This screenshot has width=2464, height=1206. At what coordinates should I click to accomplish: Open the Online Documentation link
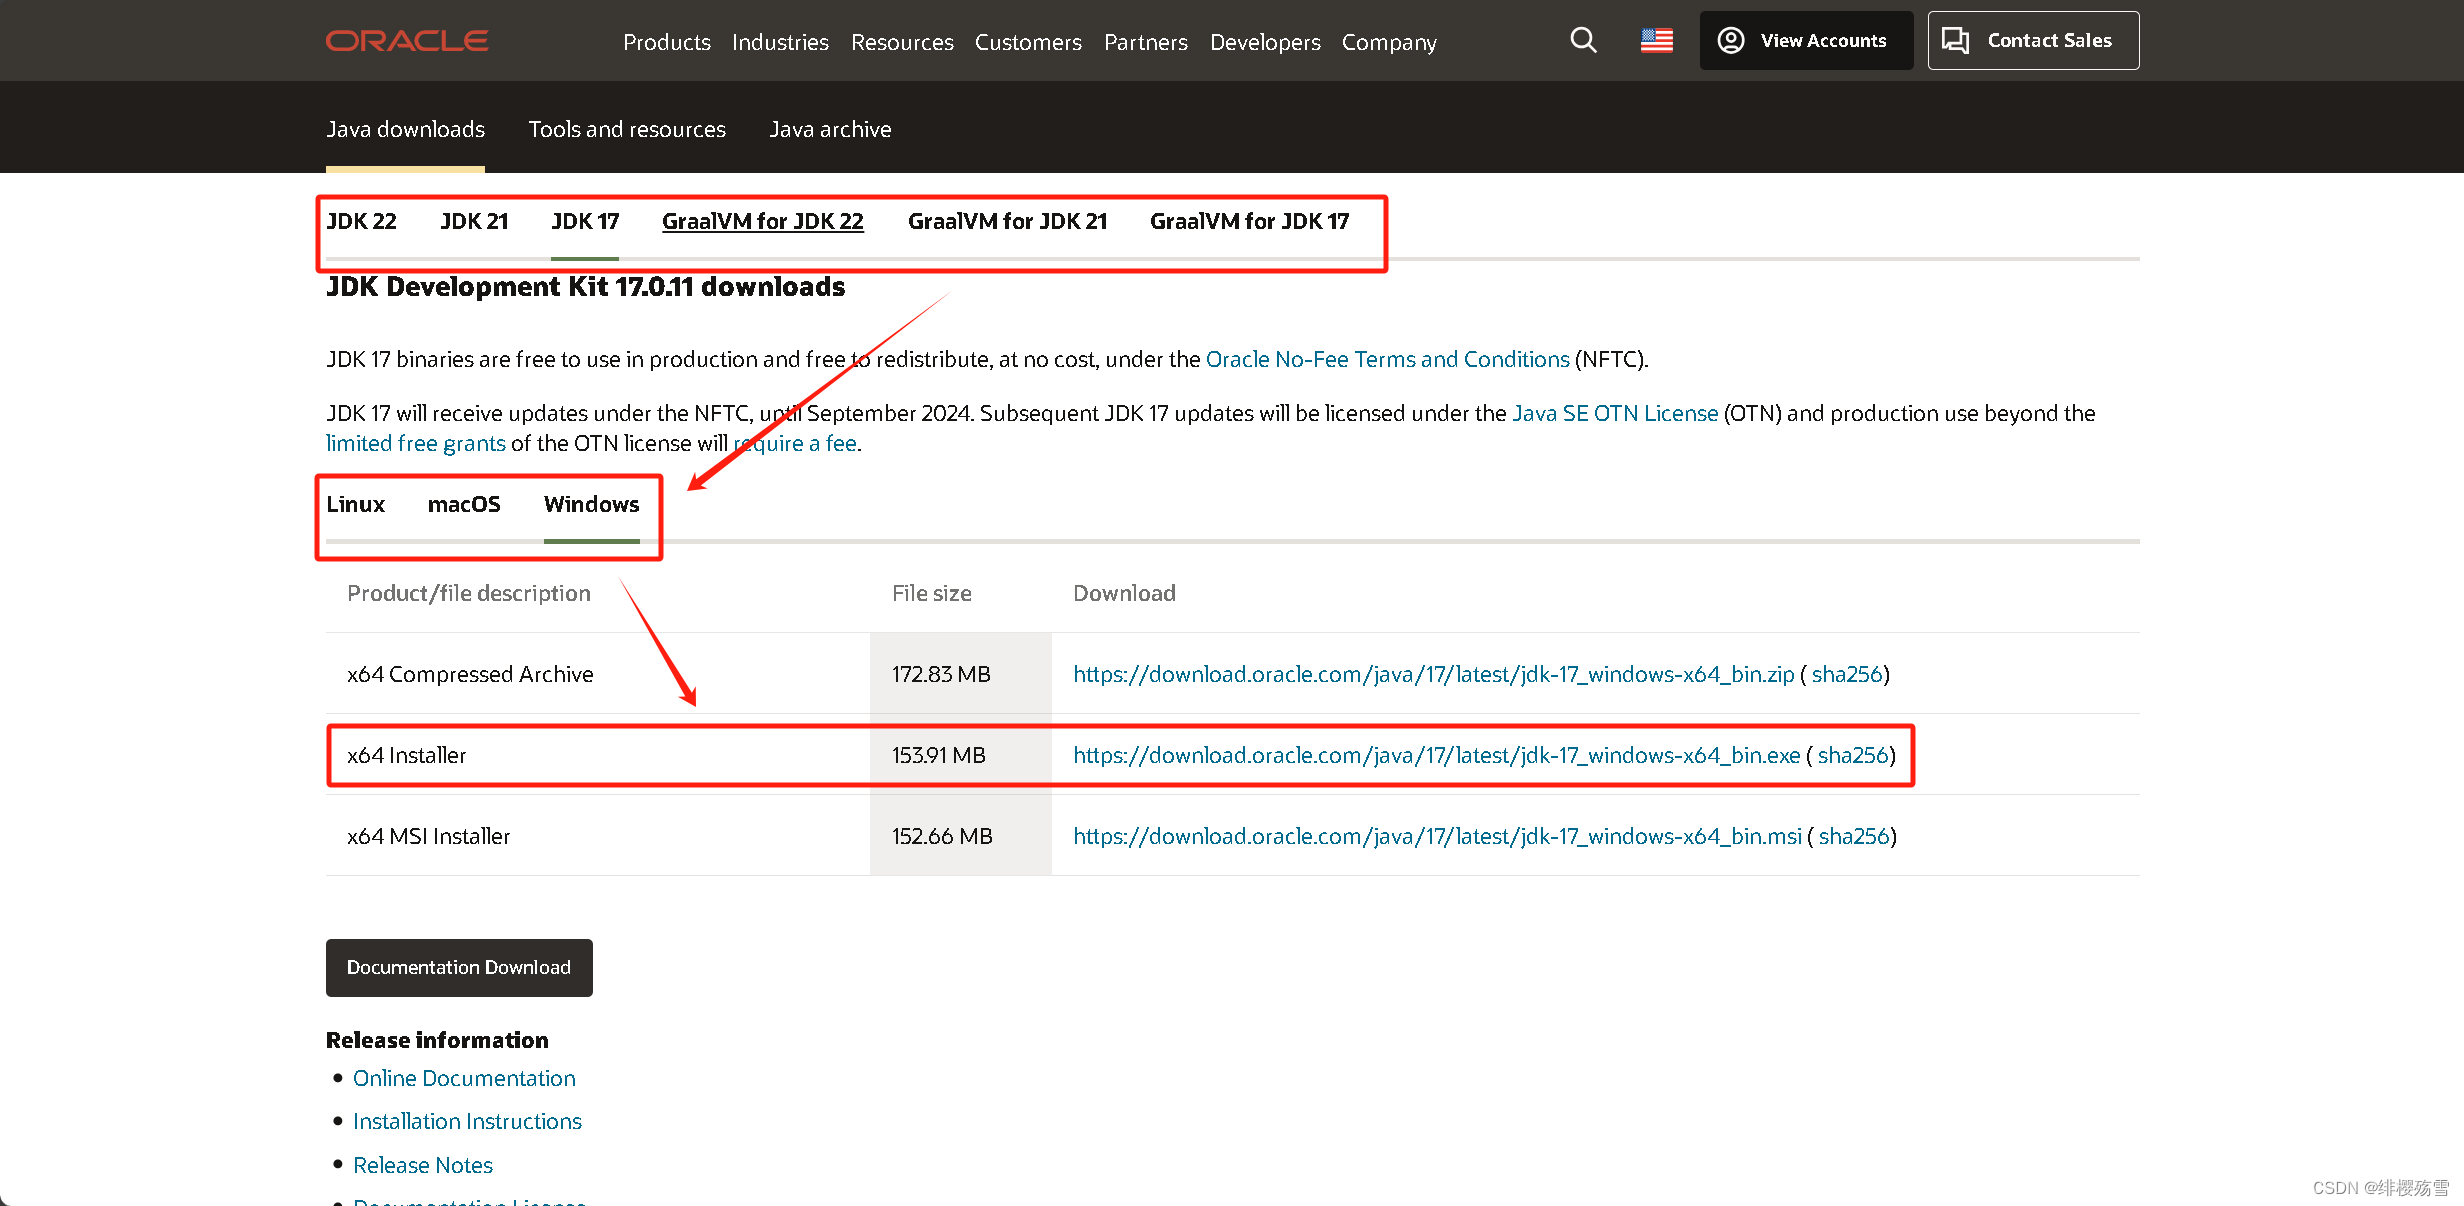pyautogui.click(x=464, y=1078)
